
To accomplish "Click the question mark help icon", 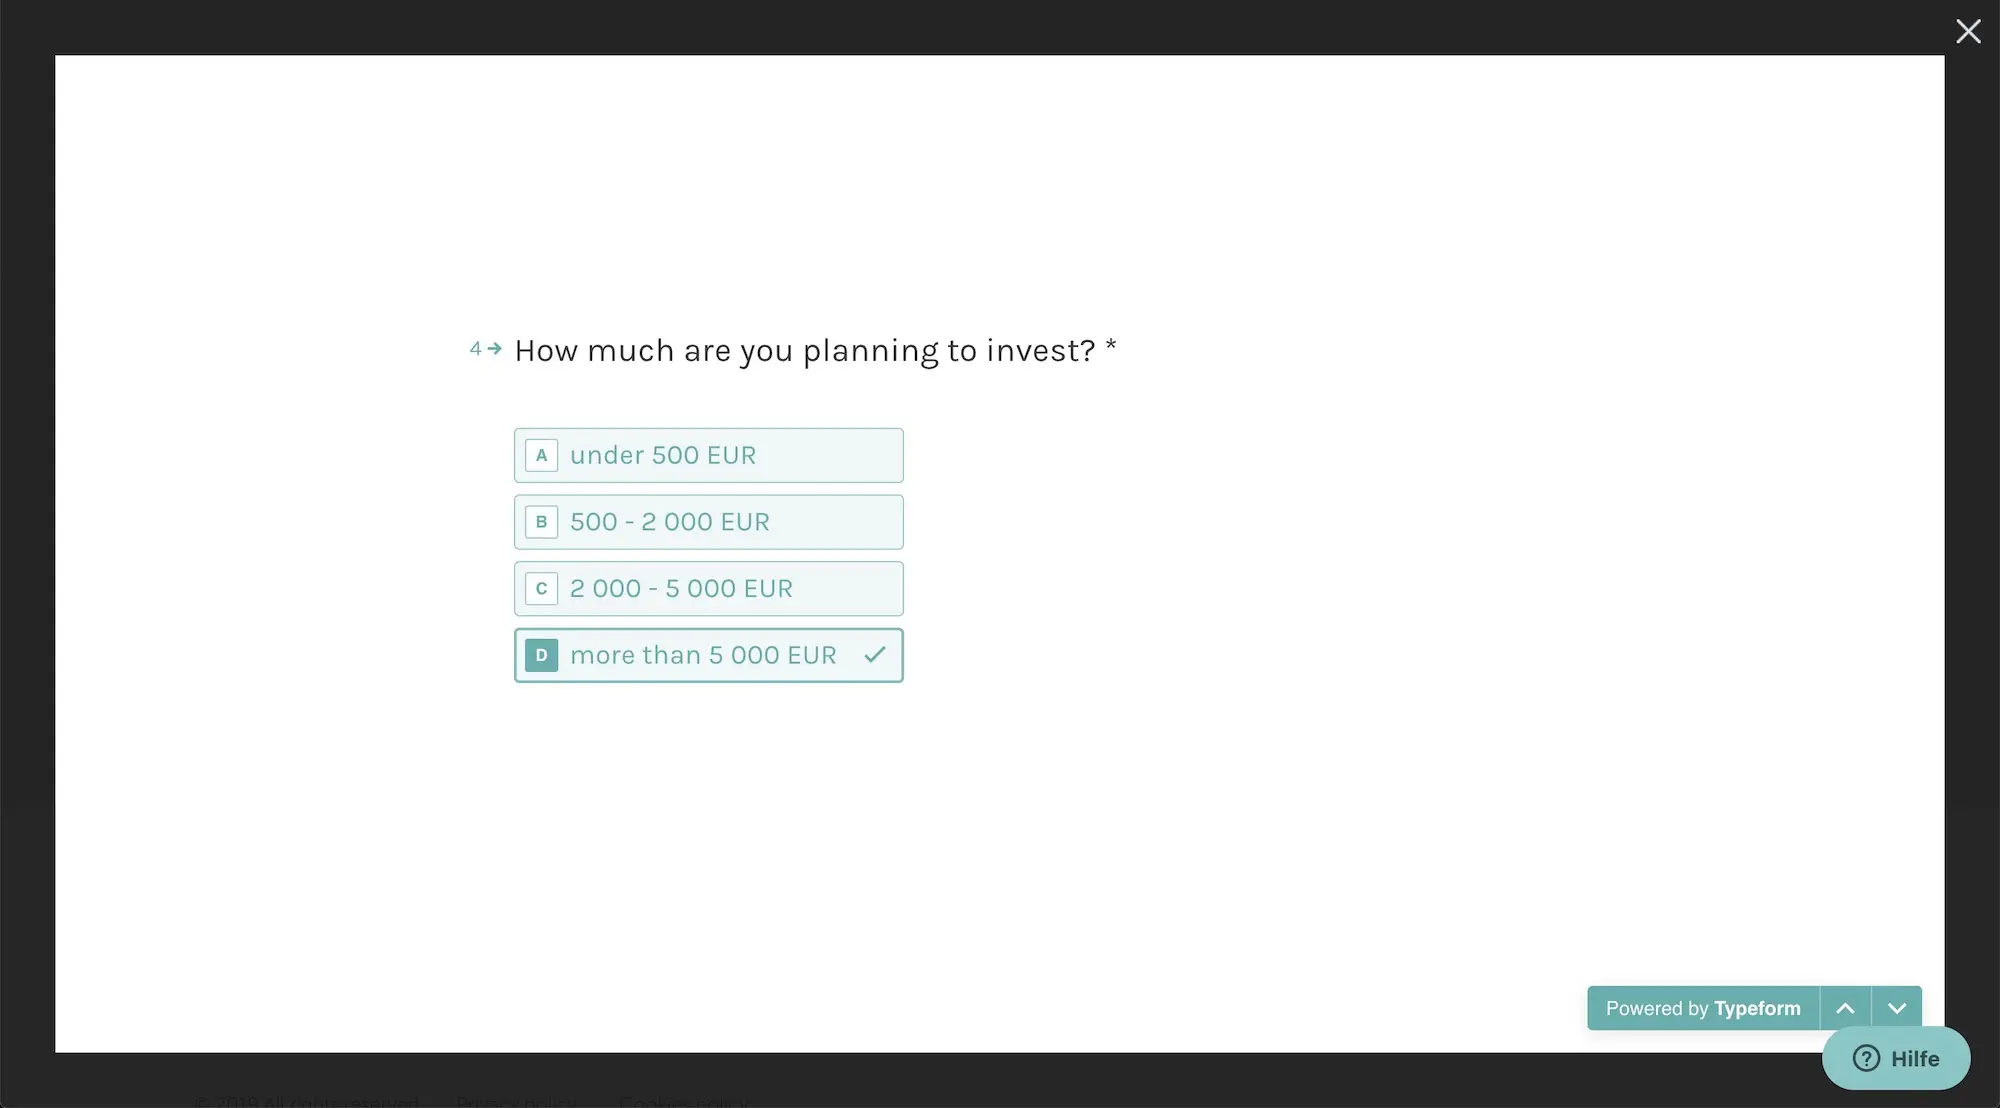I will click(1866, 1058).
